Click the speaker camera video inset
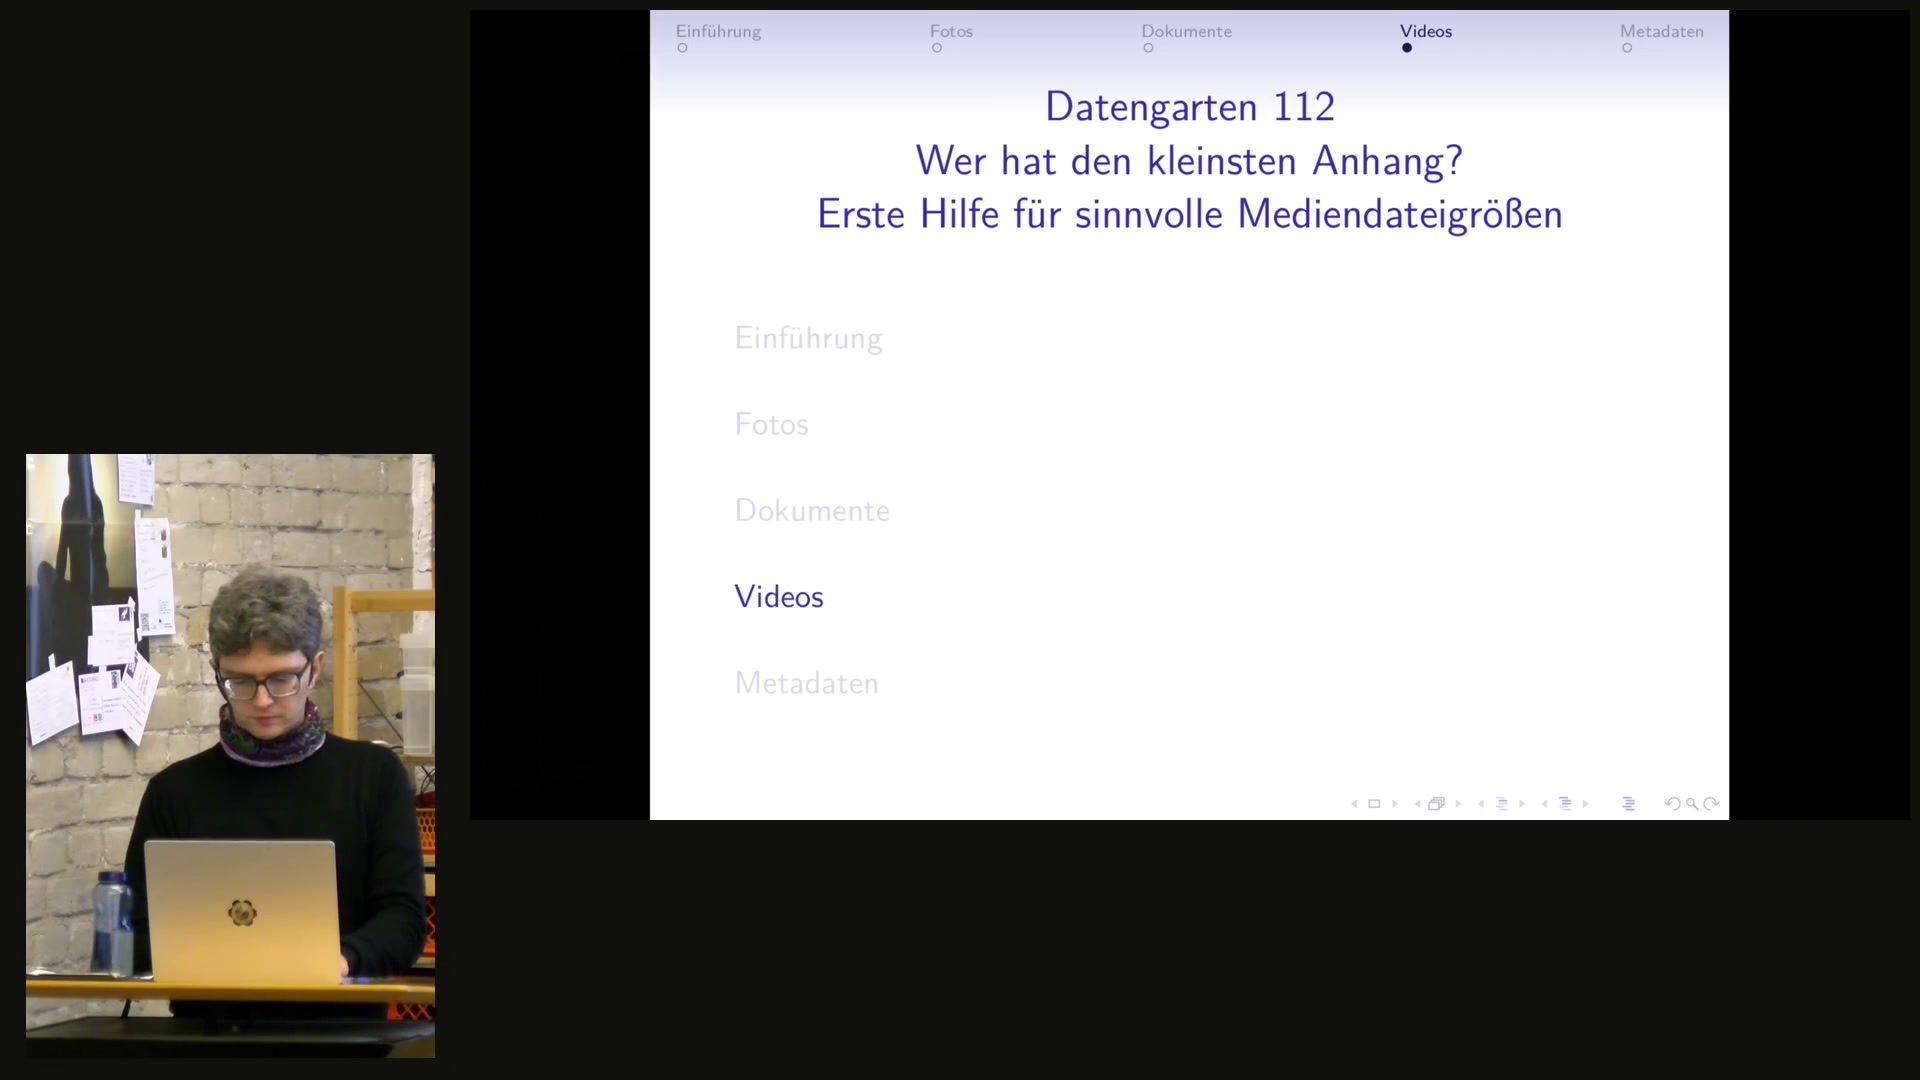 (x=230, y=756)
